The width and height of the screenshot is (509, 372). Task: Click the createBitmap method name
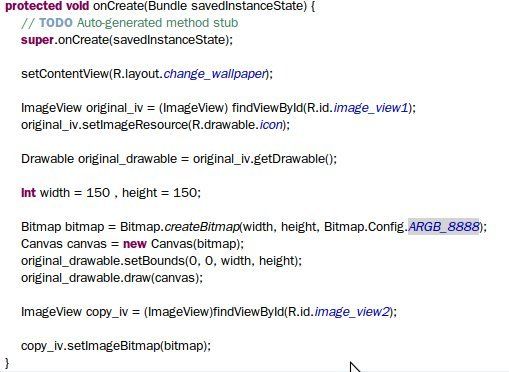click(x=202, y=227)
